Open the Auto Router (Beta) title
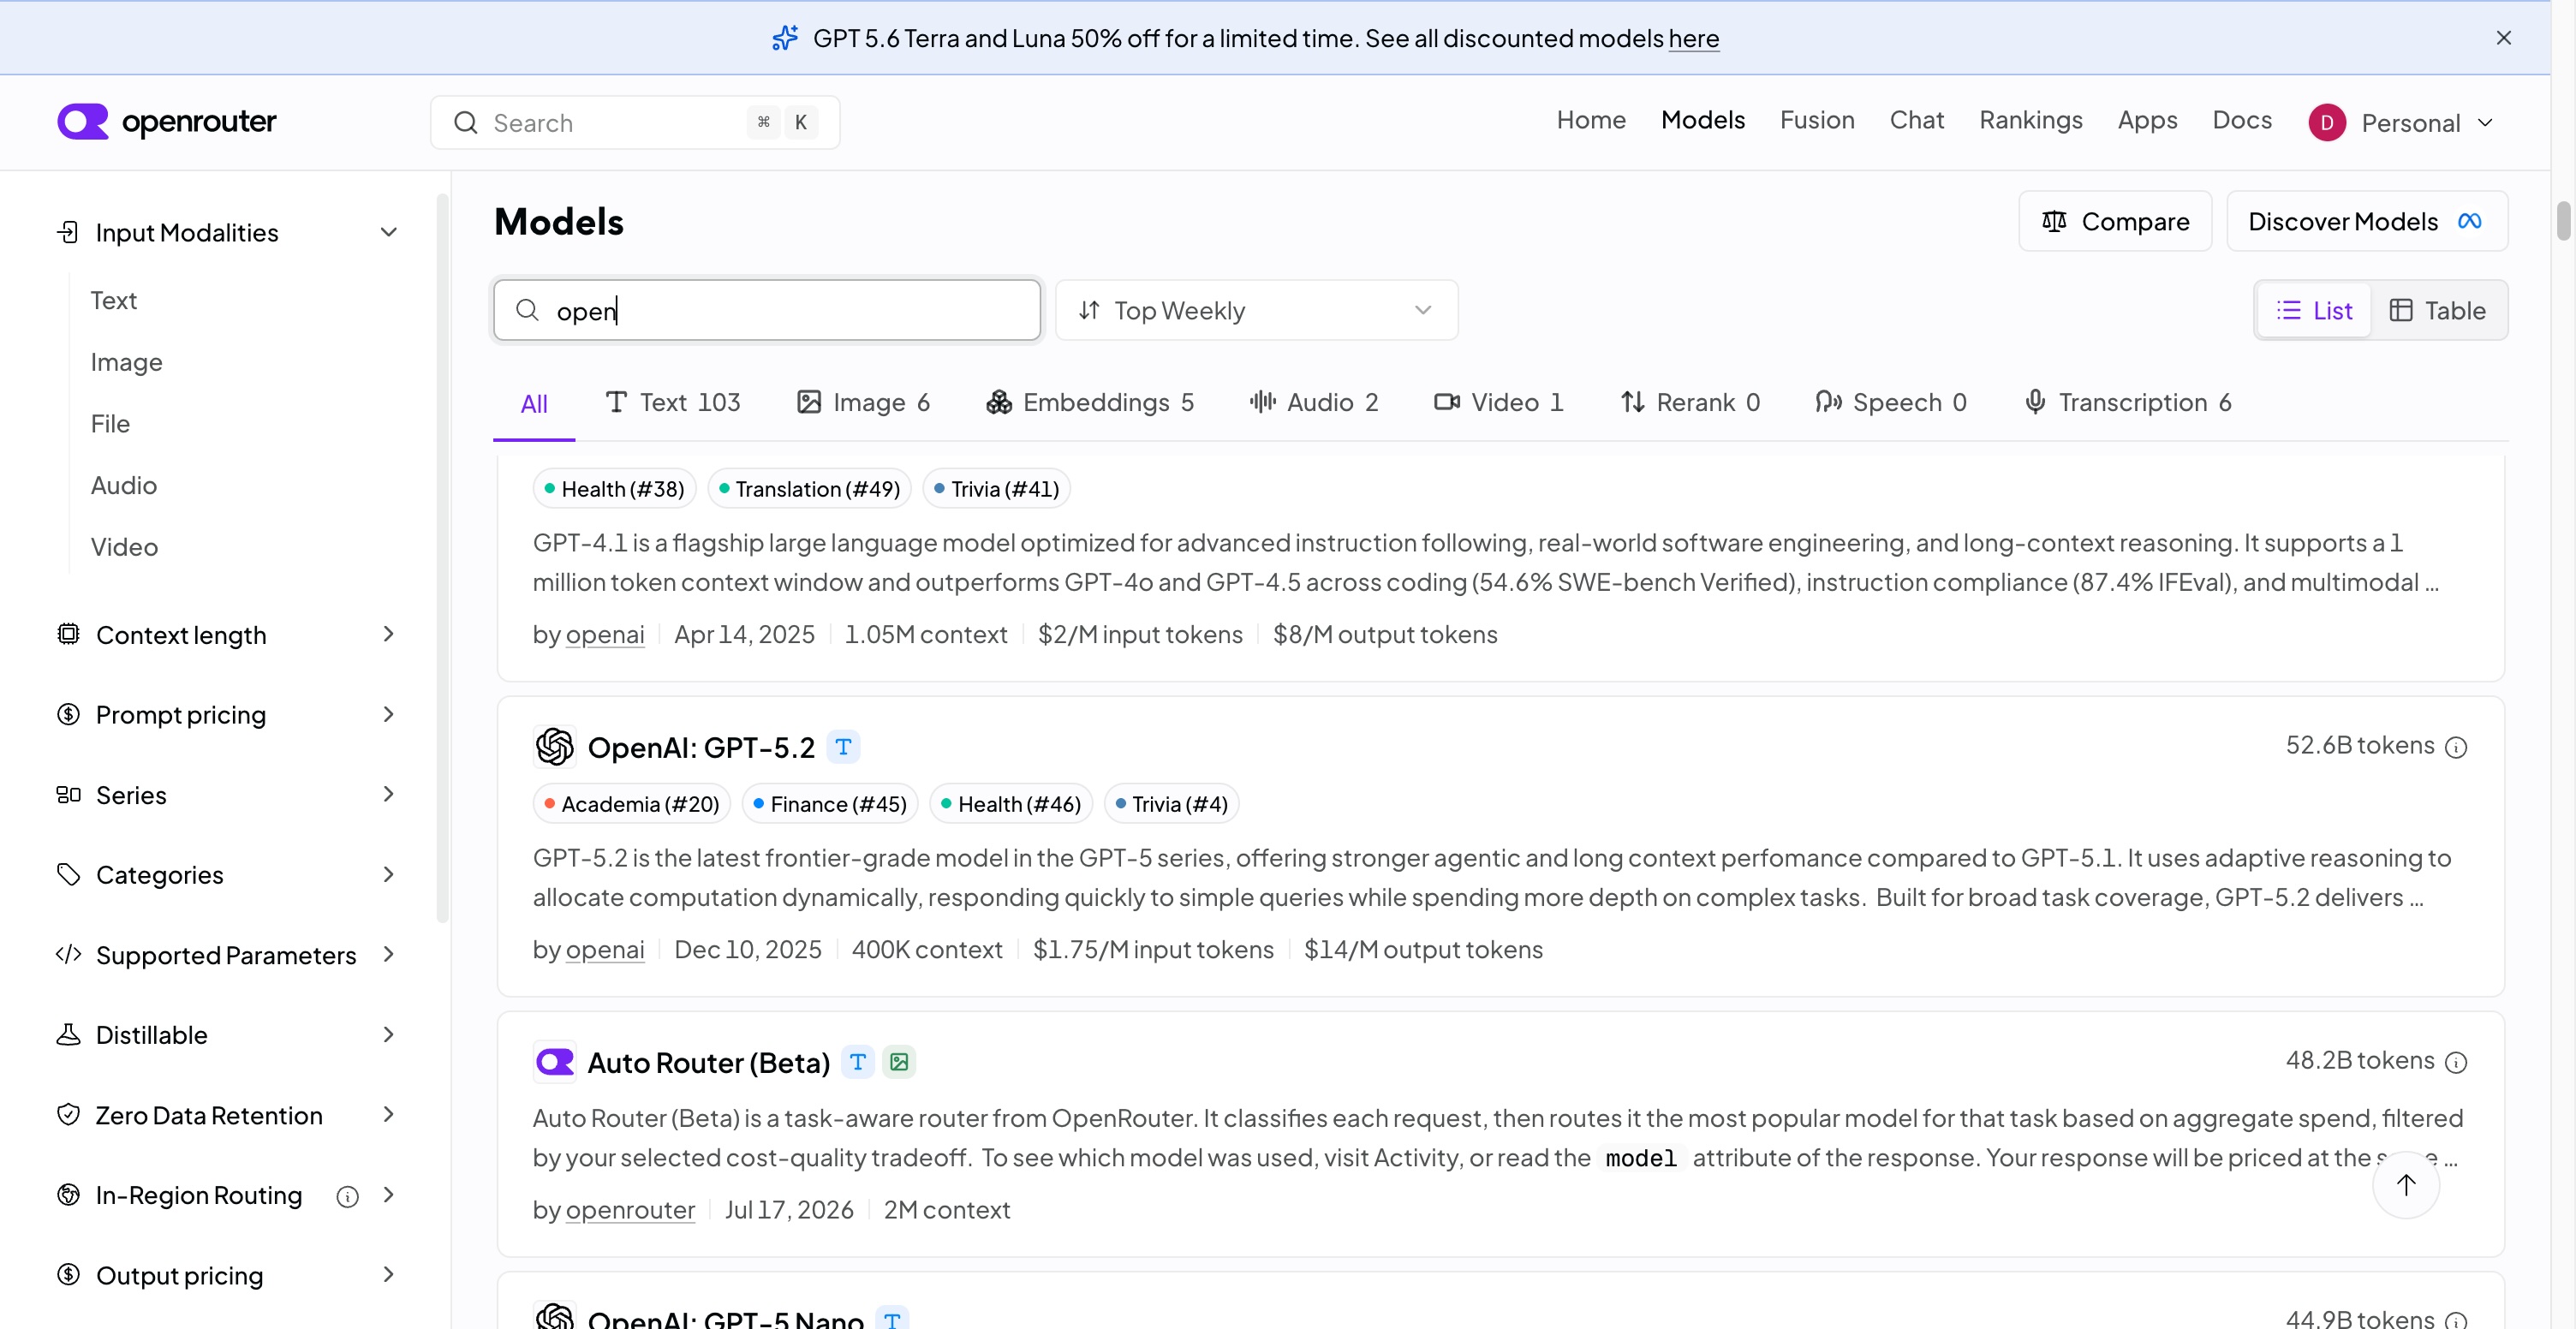 (709, 1062)
